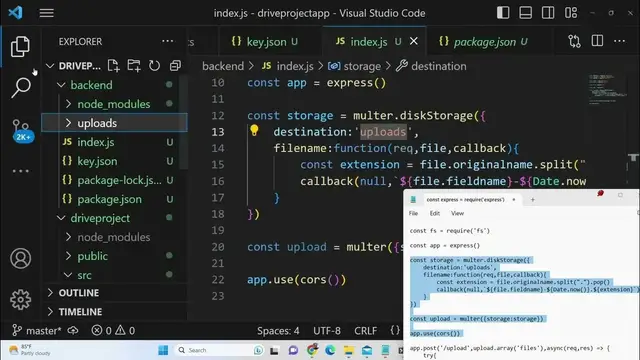This screenshot has width=640, height=360.
Task: Open the Explorer view in activity bar
Action: click(20, 46)
